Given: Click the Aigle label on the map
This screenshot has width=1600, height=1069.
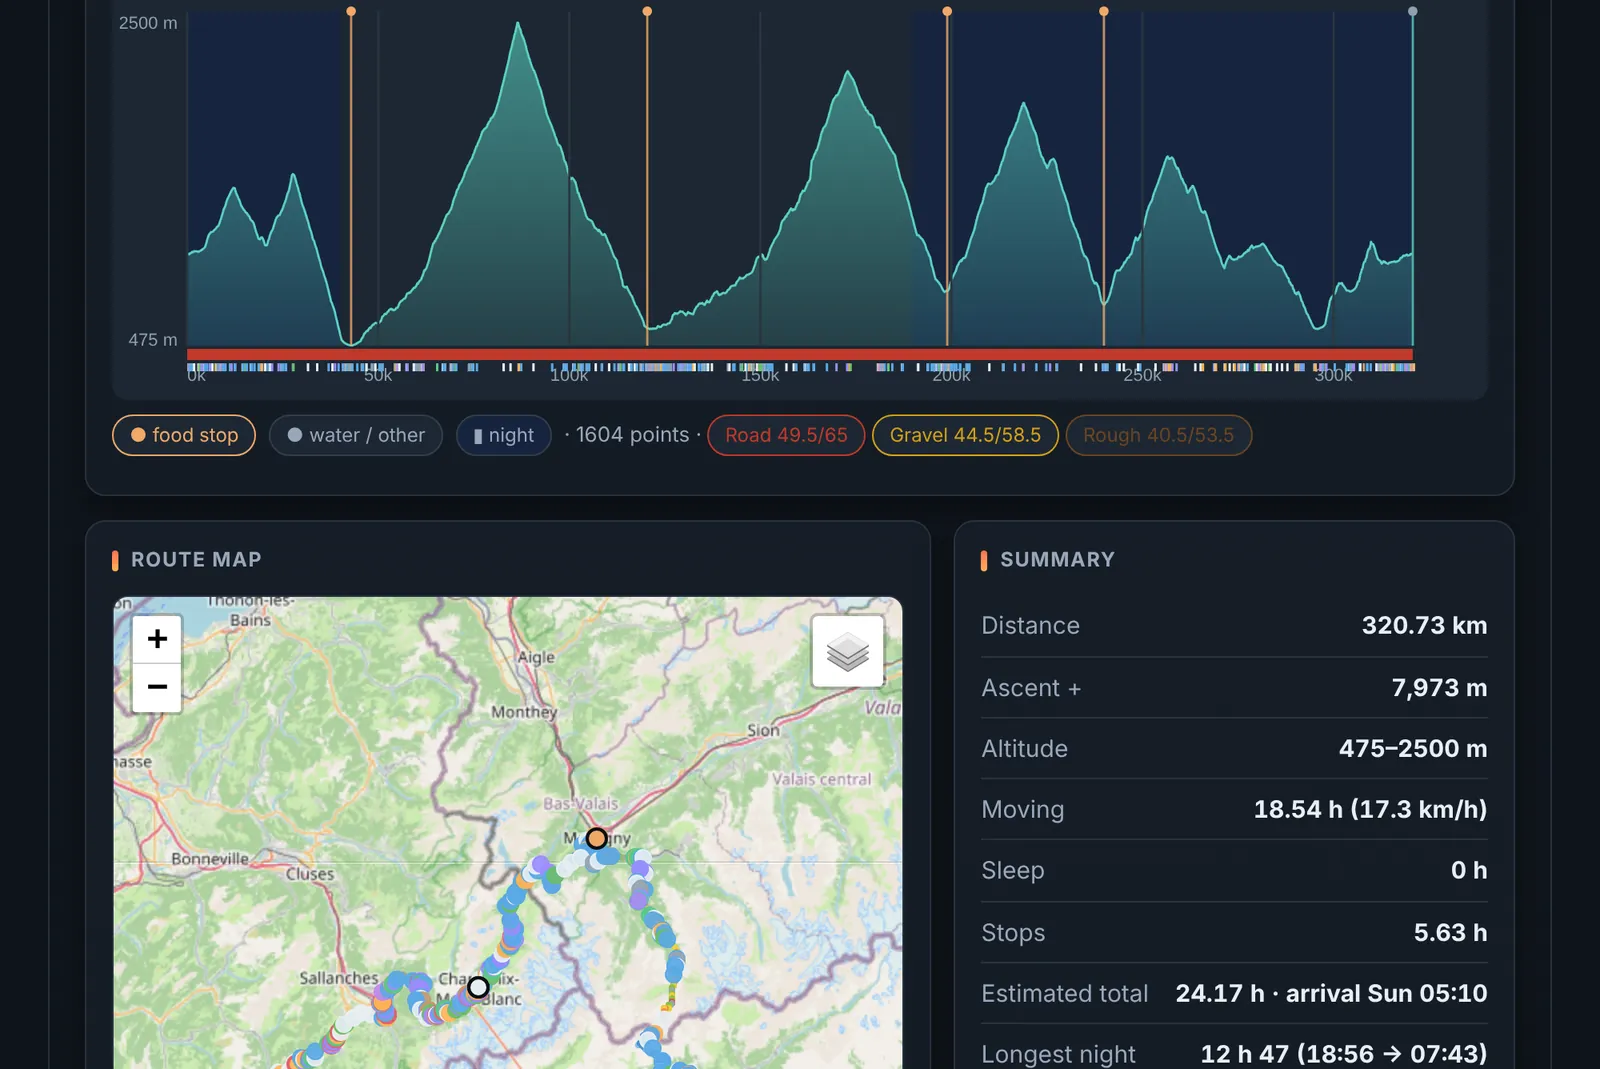Looking at the screenshot, I should pyautogui.click(x=536, y=657).
